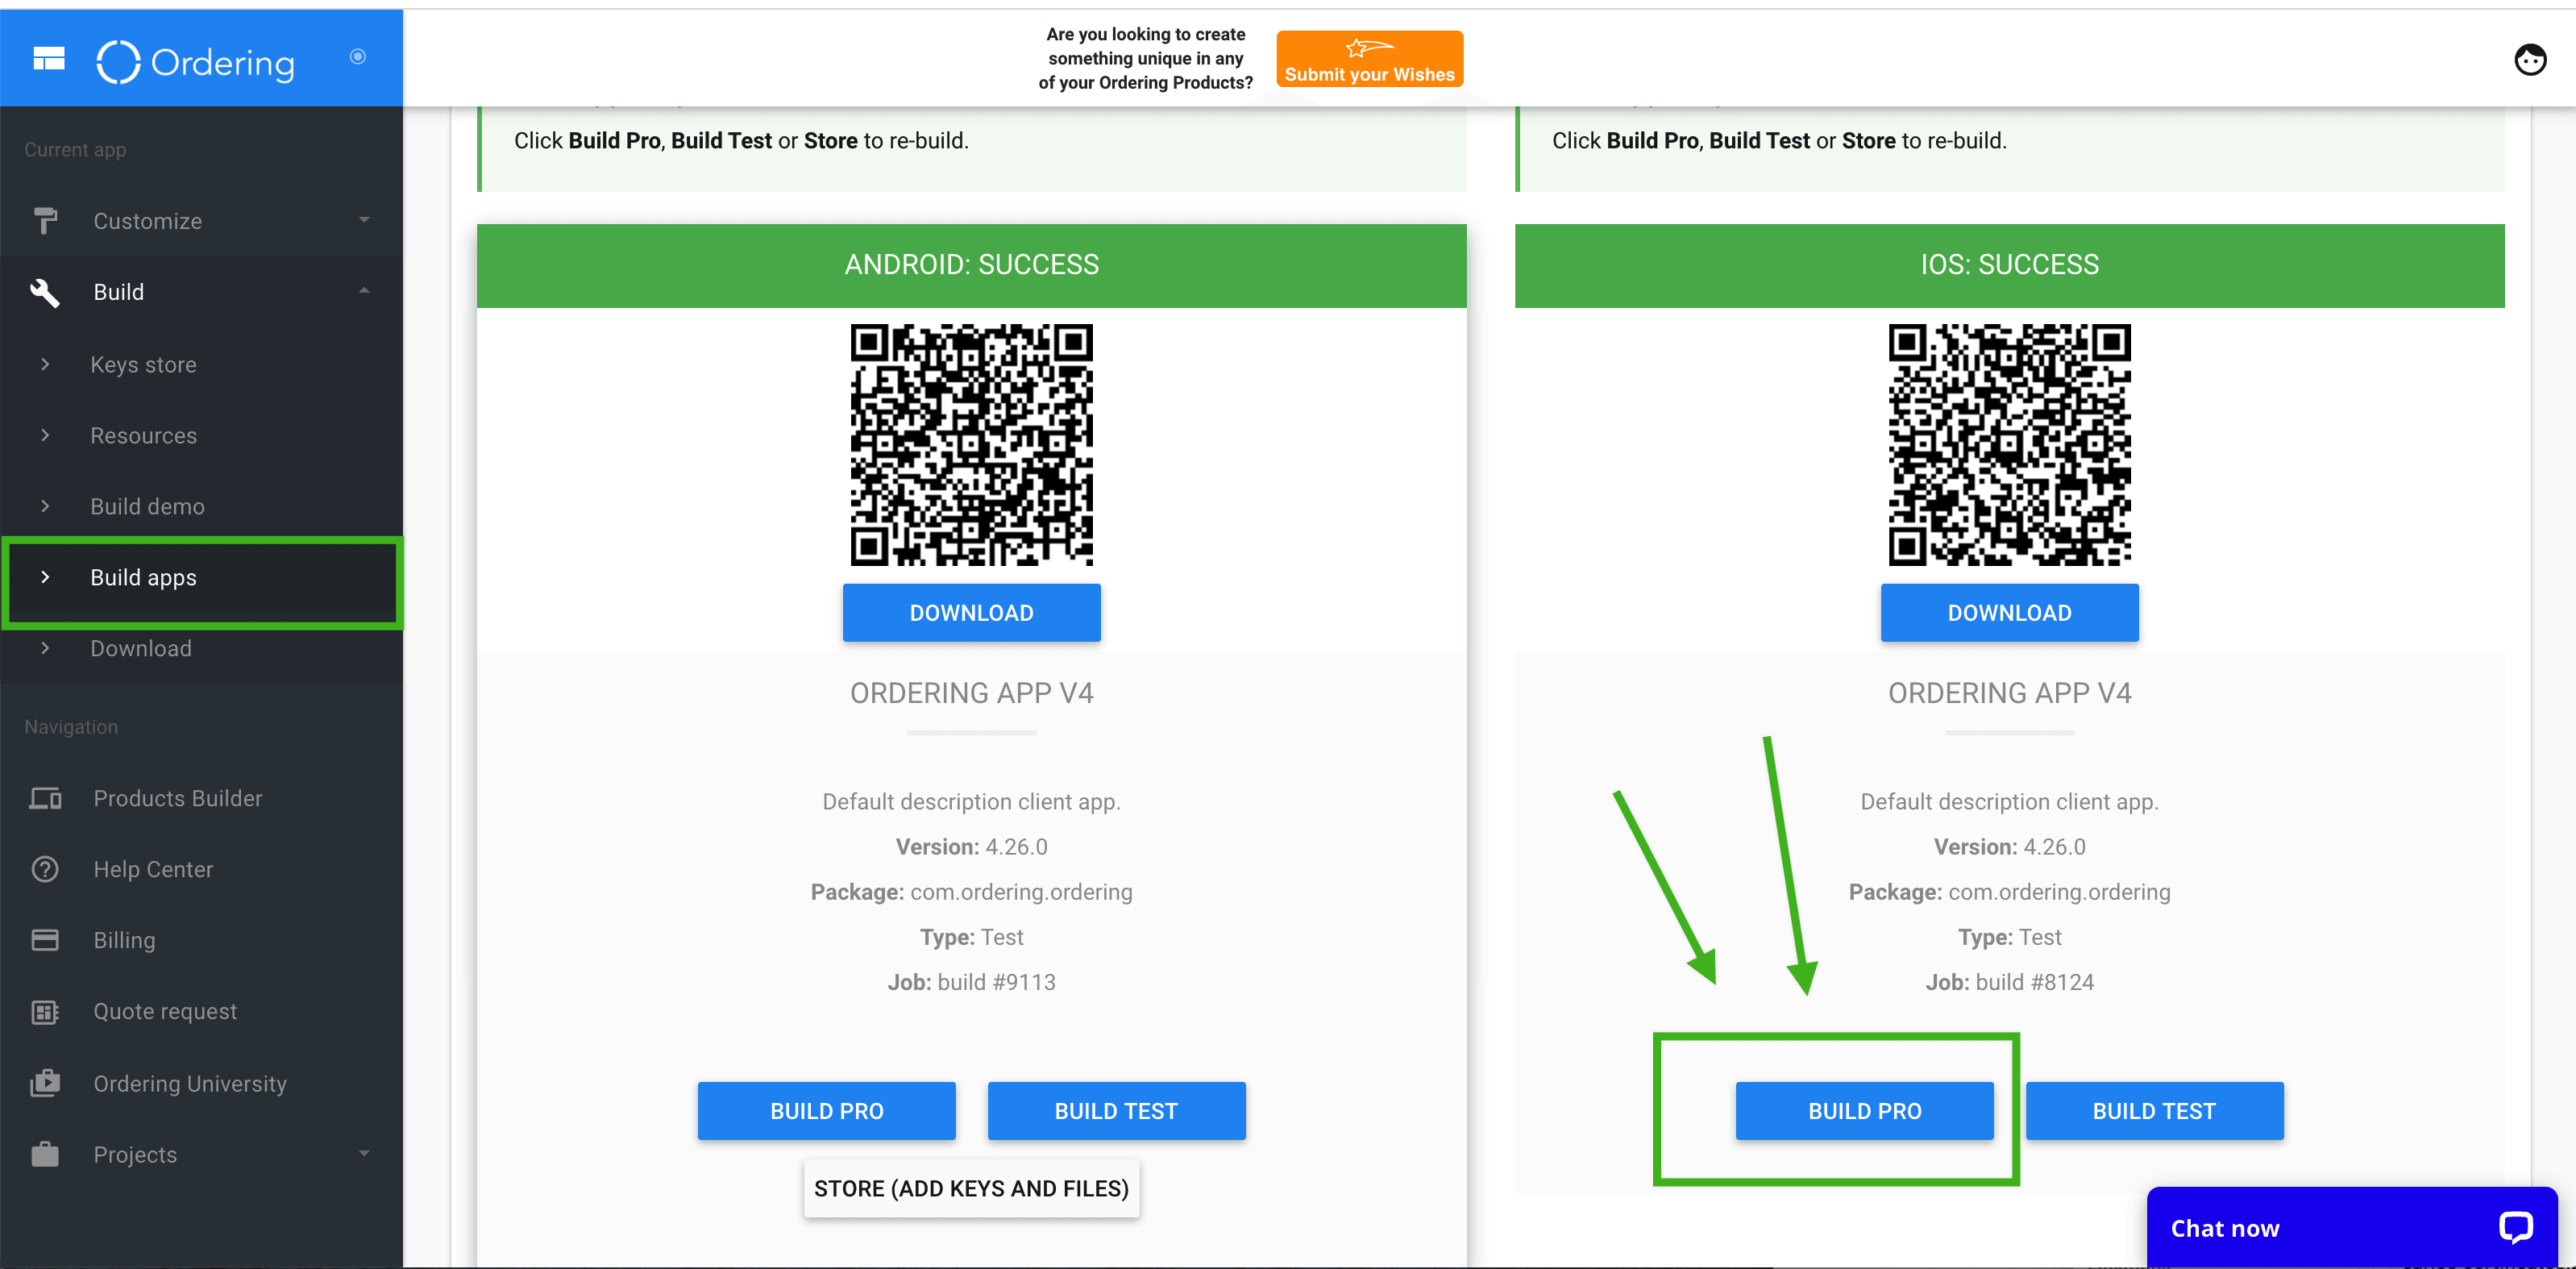The image size is (2576, 1269).
Task: Open Ordering University navigation link
Action: click(190, 1084)
